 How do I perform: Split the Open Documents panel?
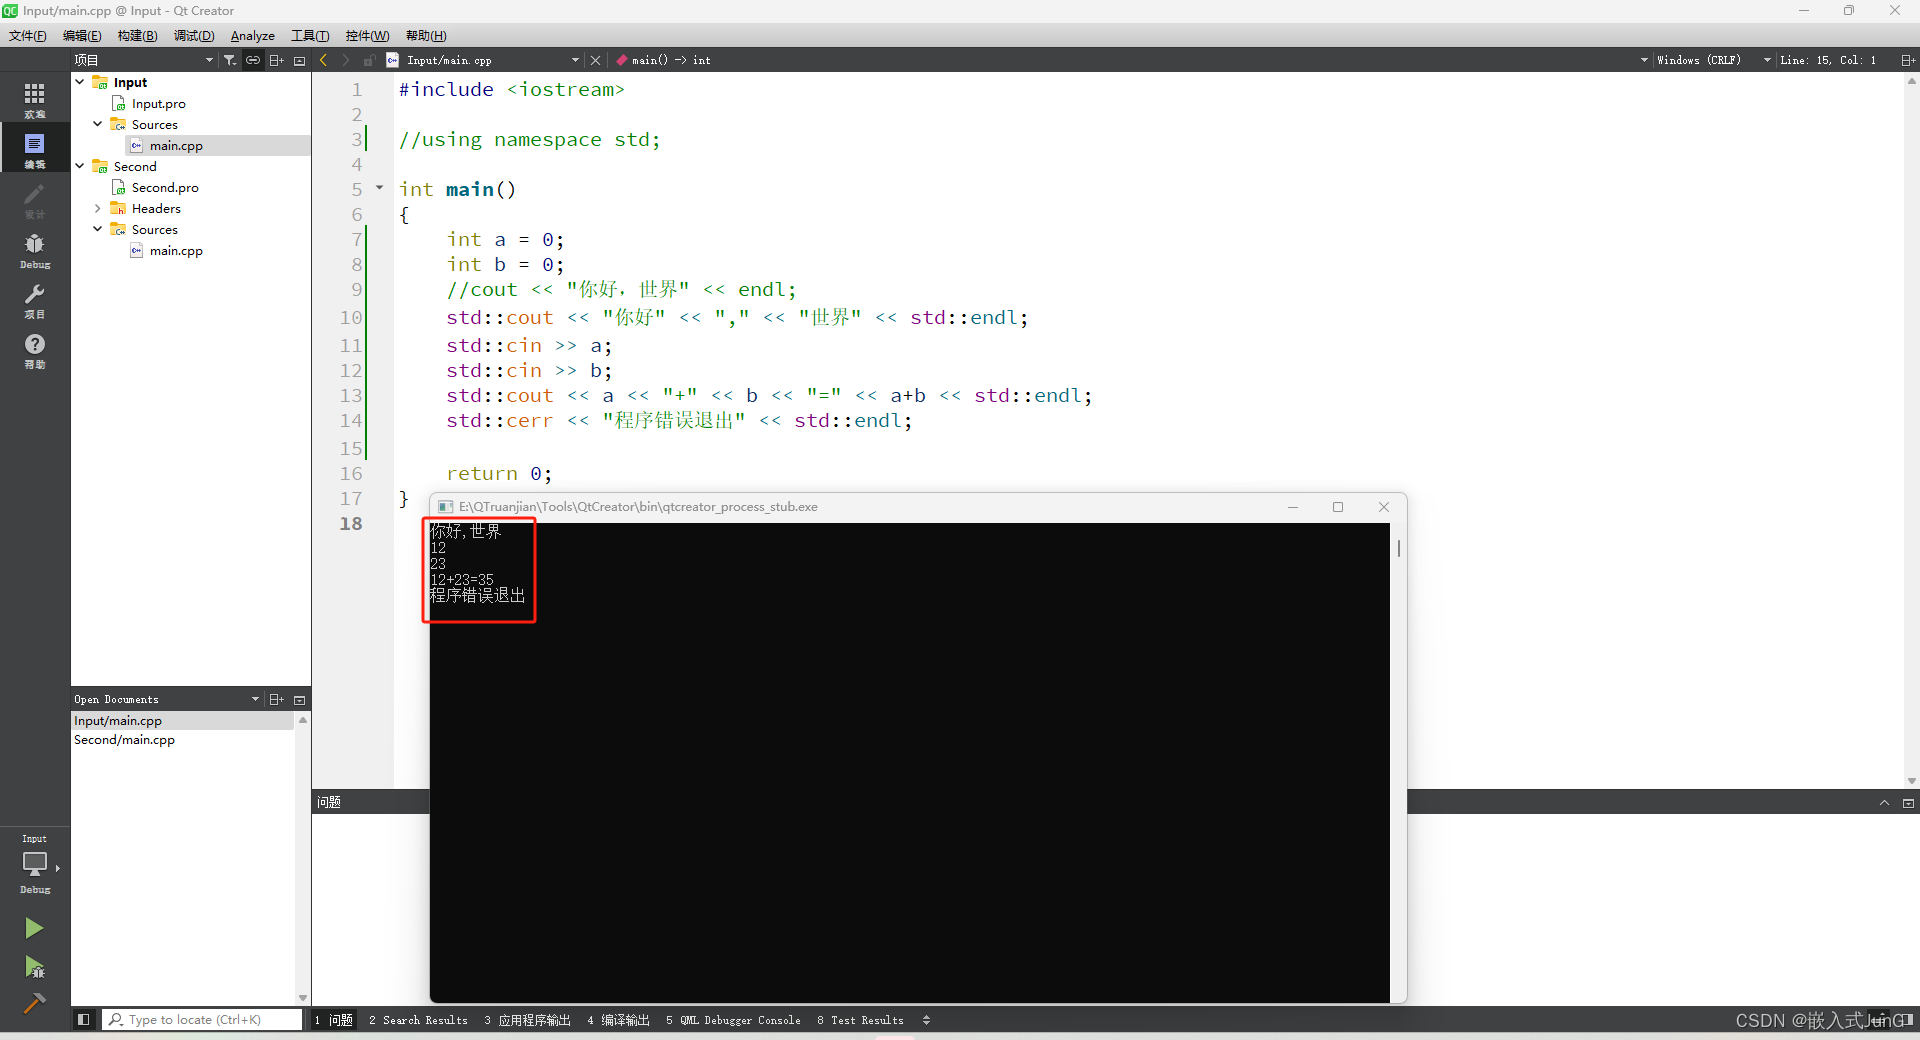click(x=277, y=699)
